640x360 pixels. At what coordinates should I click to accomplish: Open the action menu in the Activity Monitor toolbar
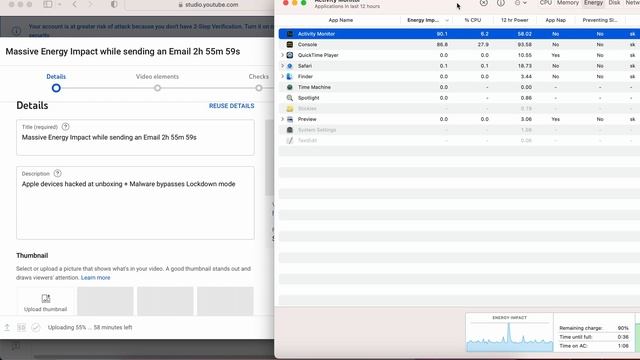[520, 3]
